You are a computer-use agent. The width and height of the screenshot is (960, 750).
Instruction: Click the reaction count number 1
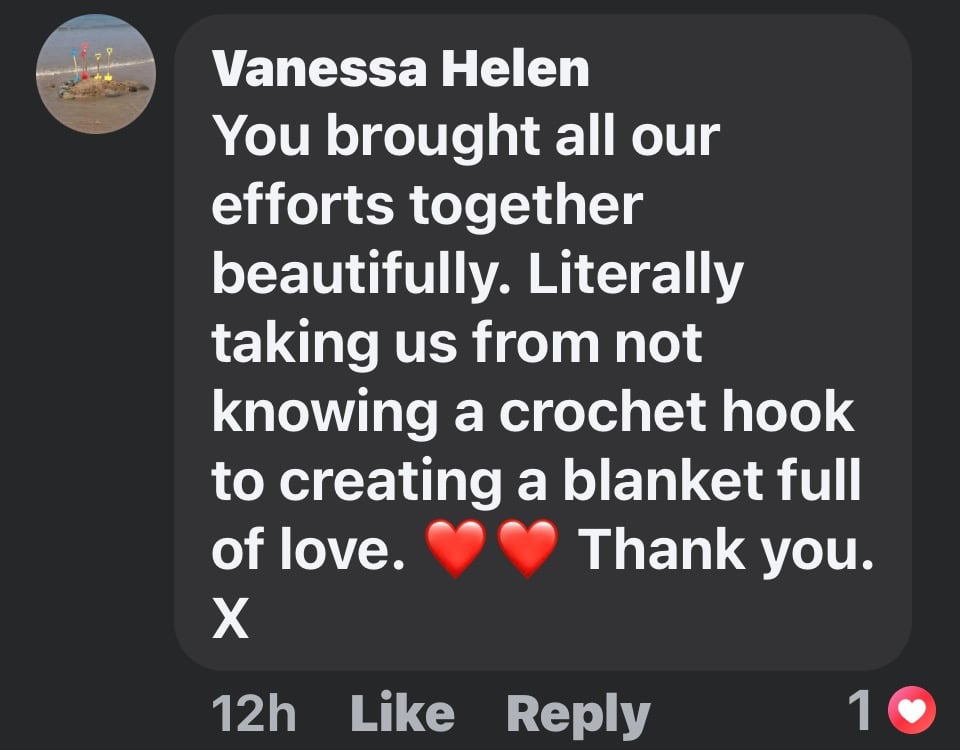click(860, 711)
